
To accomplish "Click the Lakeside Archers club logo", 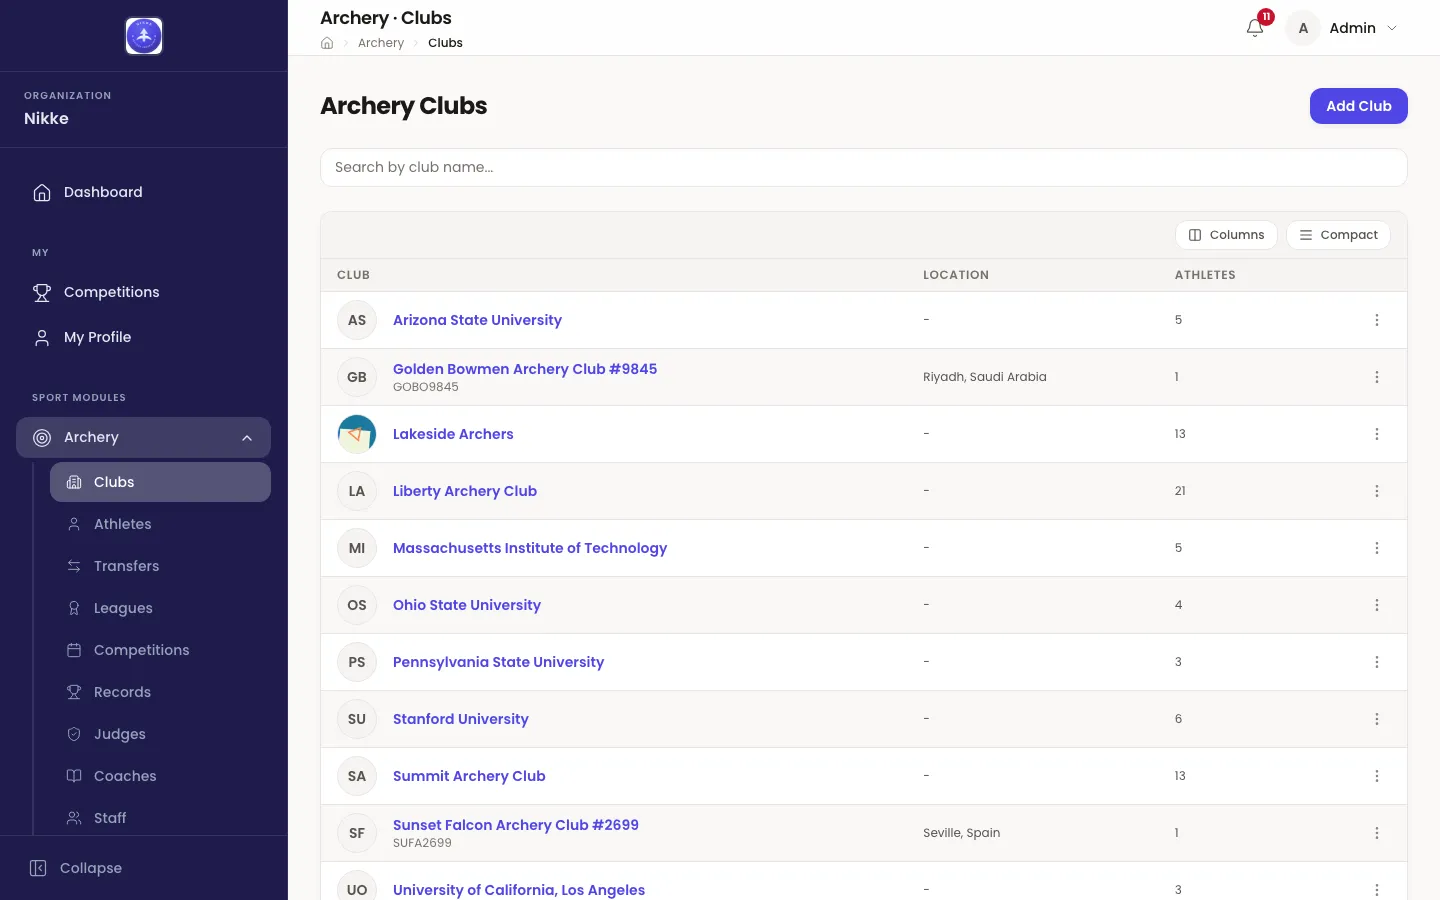I will [357, 434].
